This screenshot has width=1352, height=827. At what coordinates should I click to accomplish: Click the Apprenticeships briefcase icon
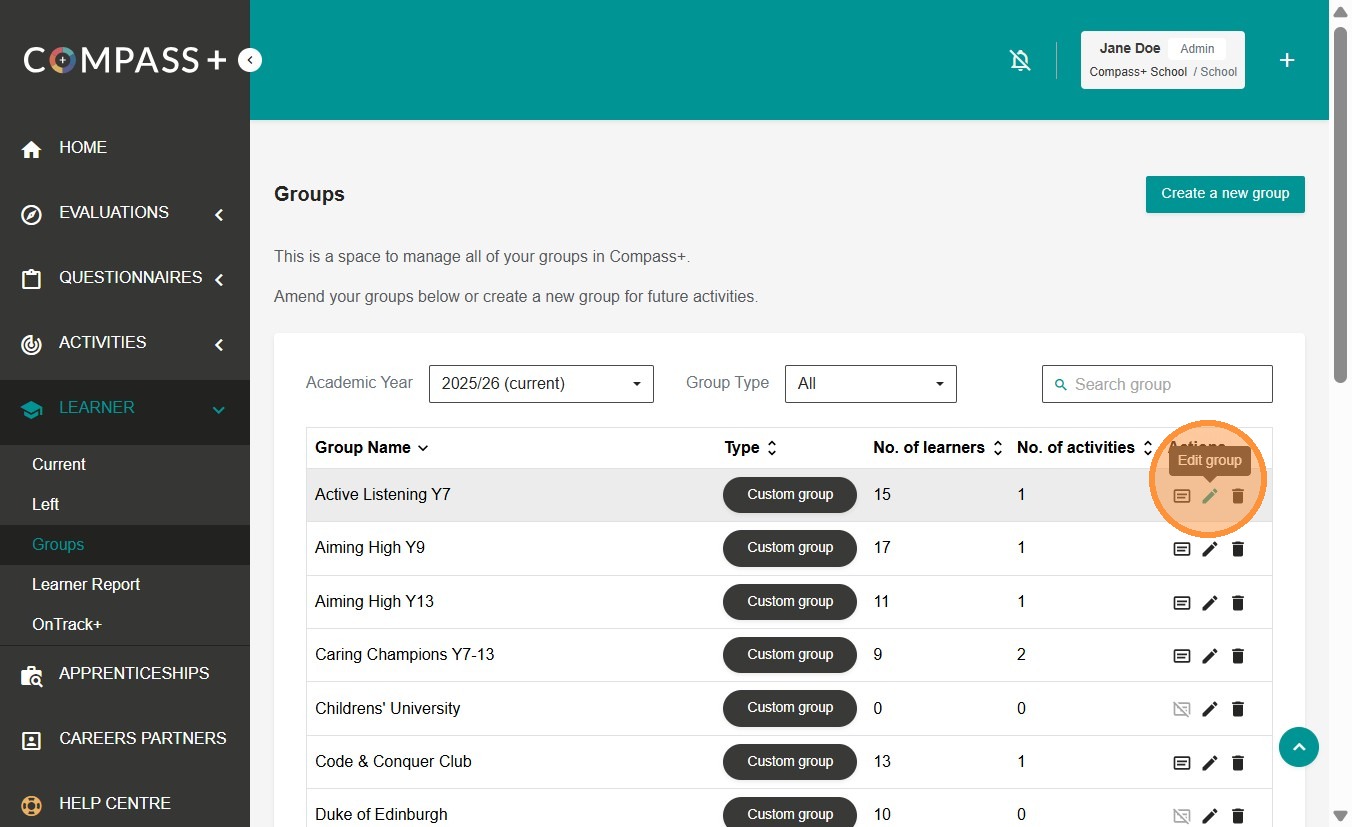tap(32, 676)
